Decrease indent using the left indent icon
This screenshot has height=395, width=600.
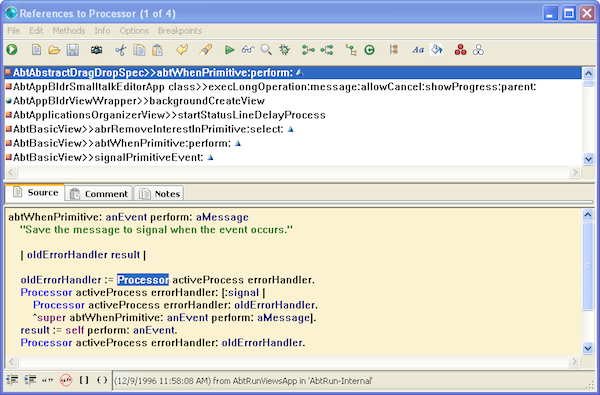[x=12, y=380]
